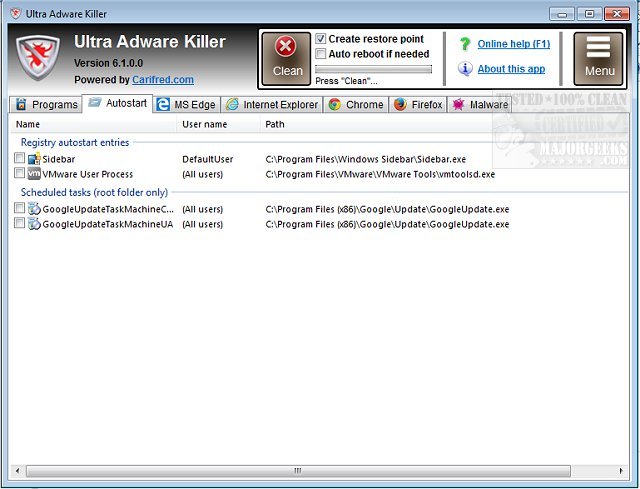640x489 pixels.
Task: Maximize the Ultra Adware Killer window
Action: (589, 14)
